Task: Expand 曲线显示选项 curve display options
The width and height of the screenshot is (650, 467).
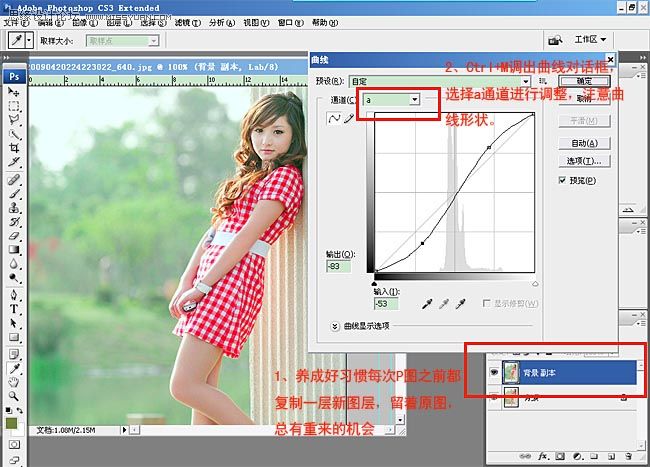Action: [335, 326]
